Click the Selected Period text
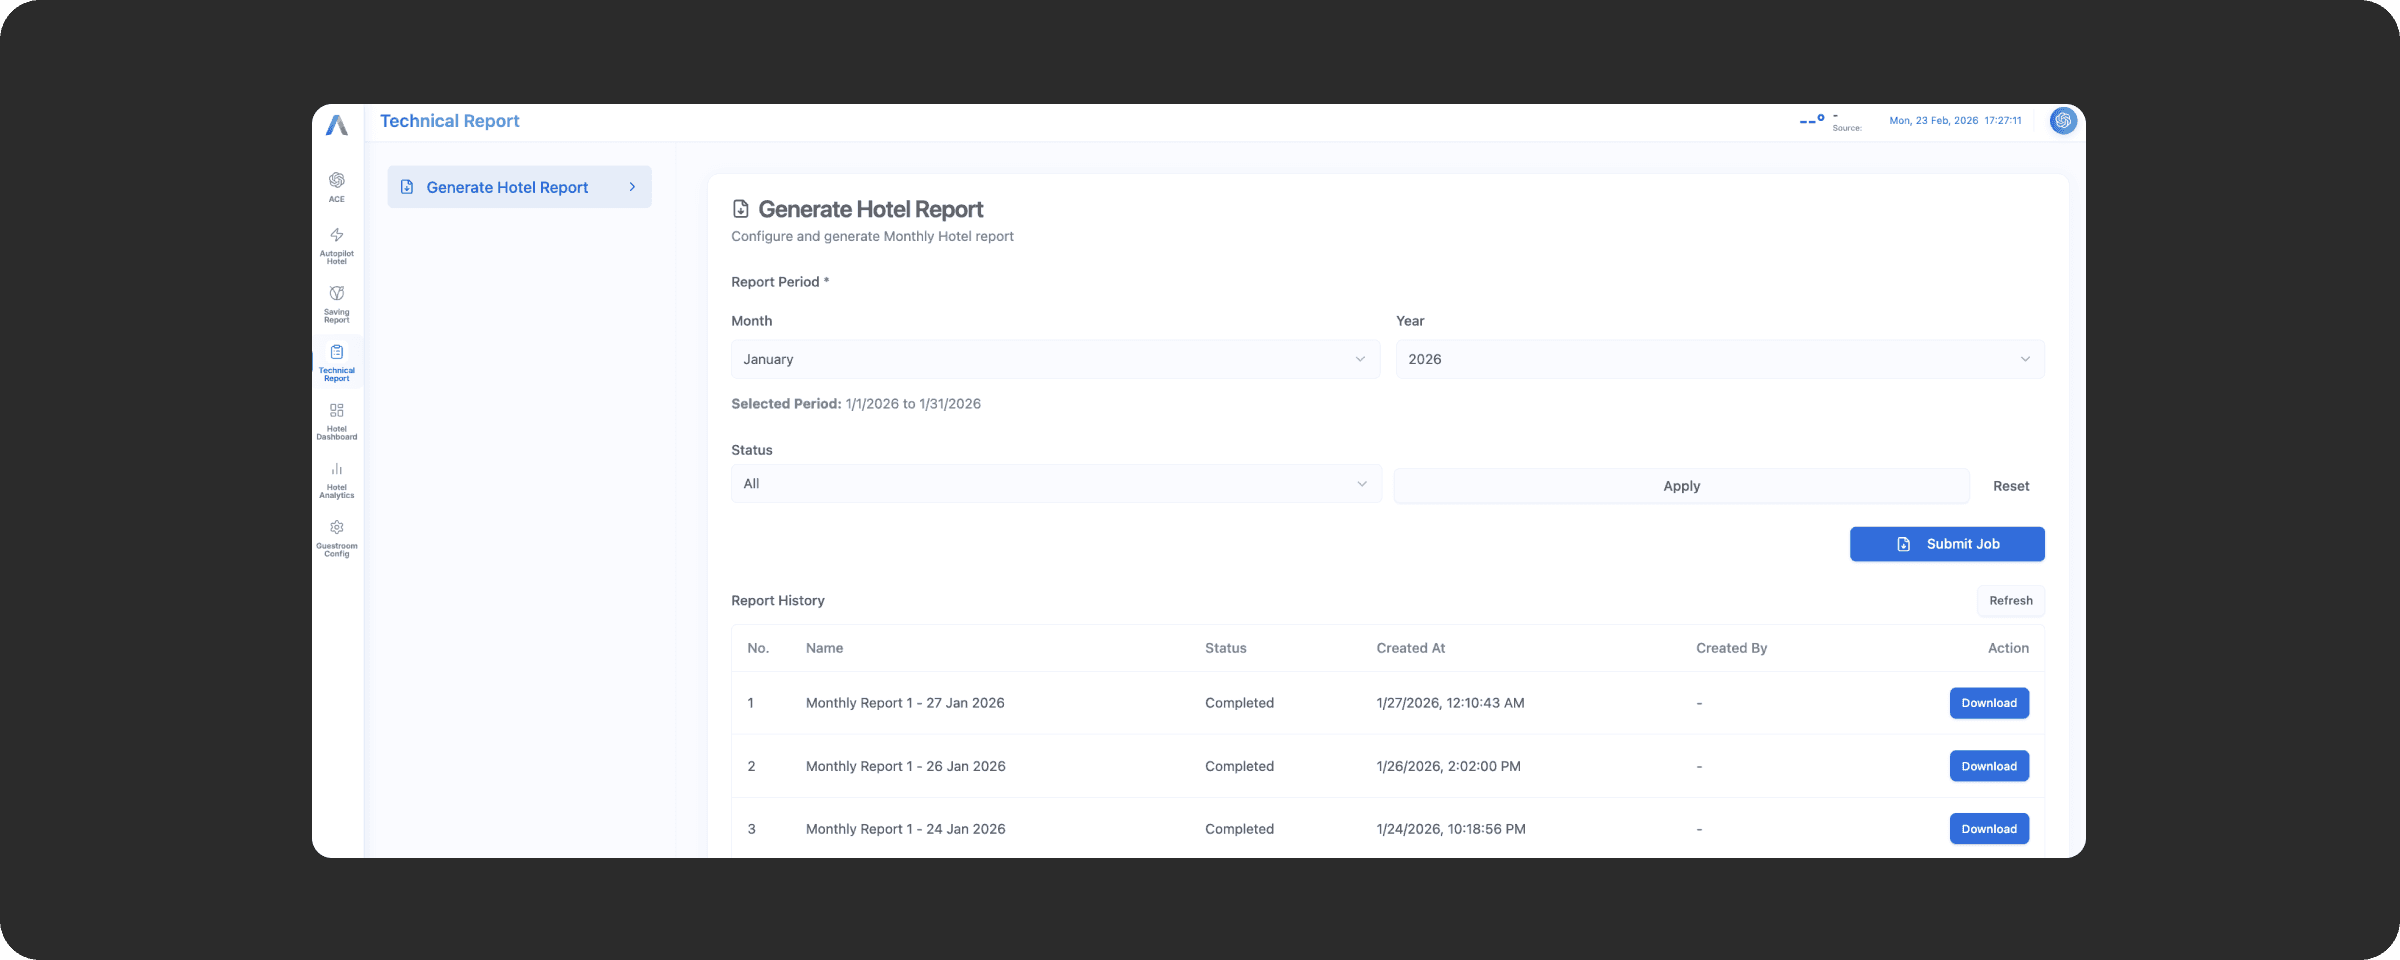Screen dimensions: 2400x960 coord(856,404)
